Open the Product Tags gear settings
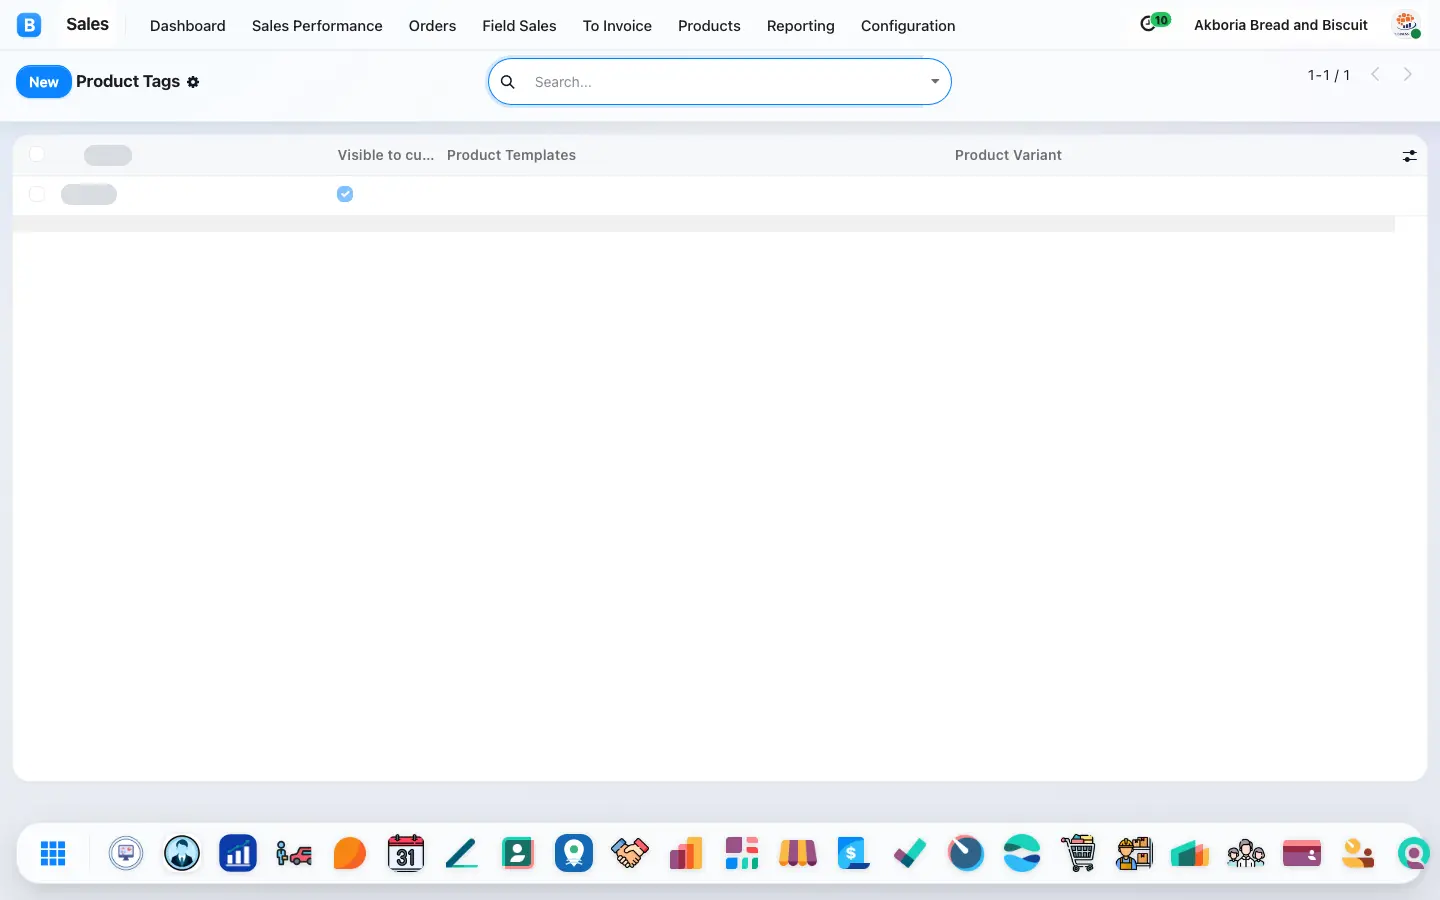 [x=193, y=82]
